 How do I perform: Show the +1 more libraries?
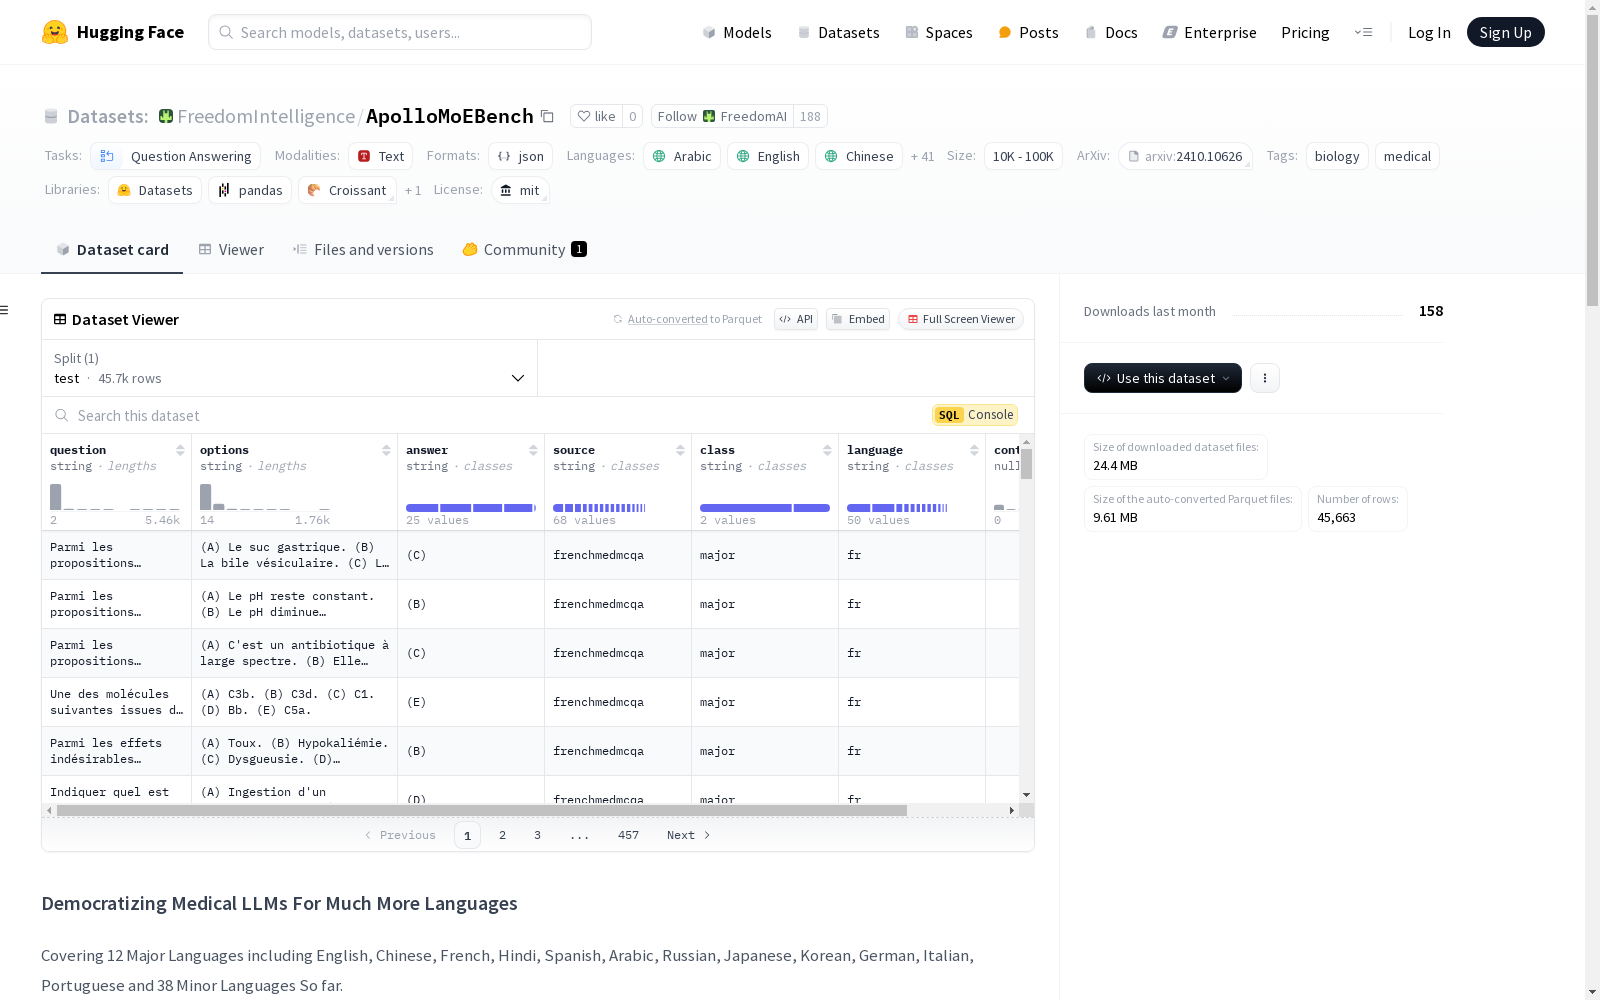pos(413,191)
